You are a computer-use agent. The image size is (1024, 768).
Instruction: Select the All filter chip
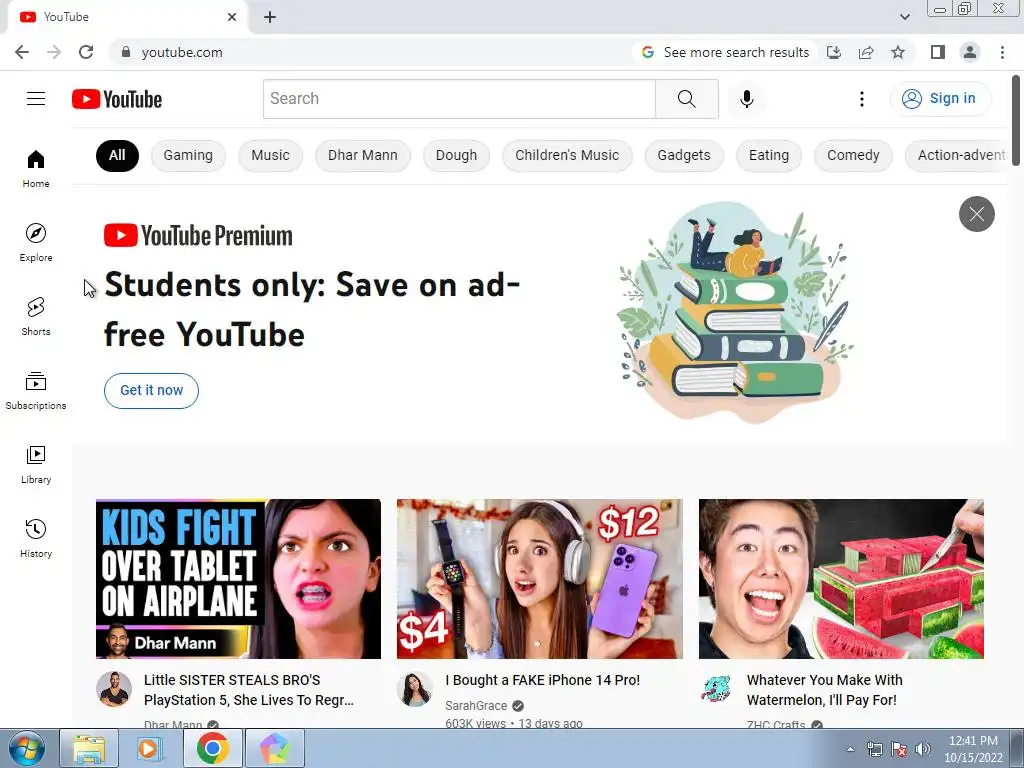tap(117, 155)
